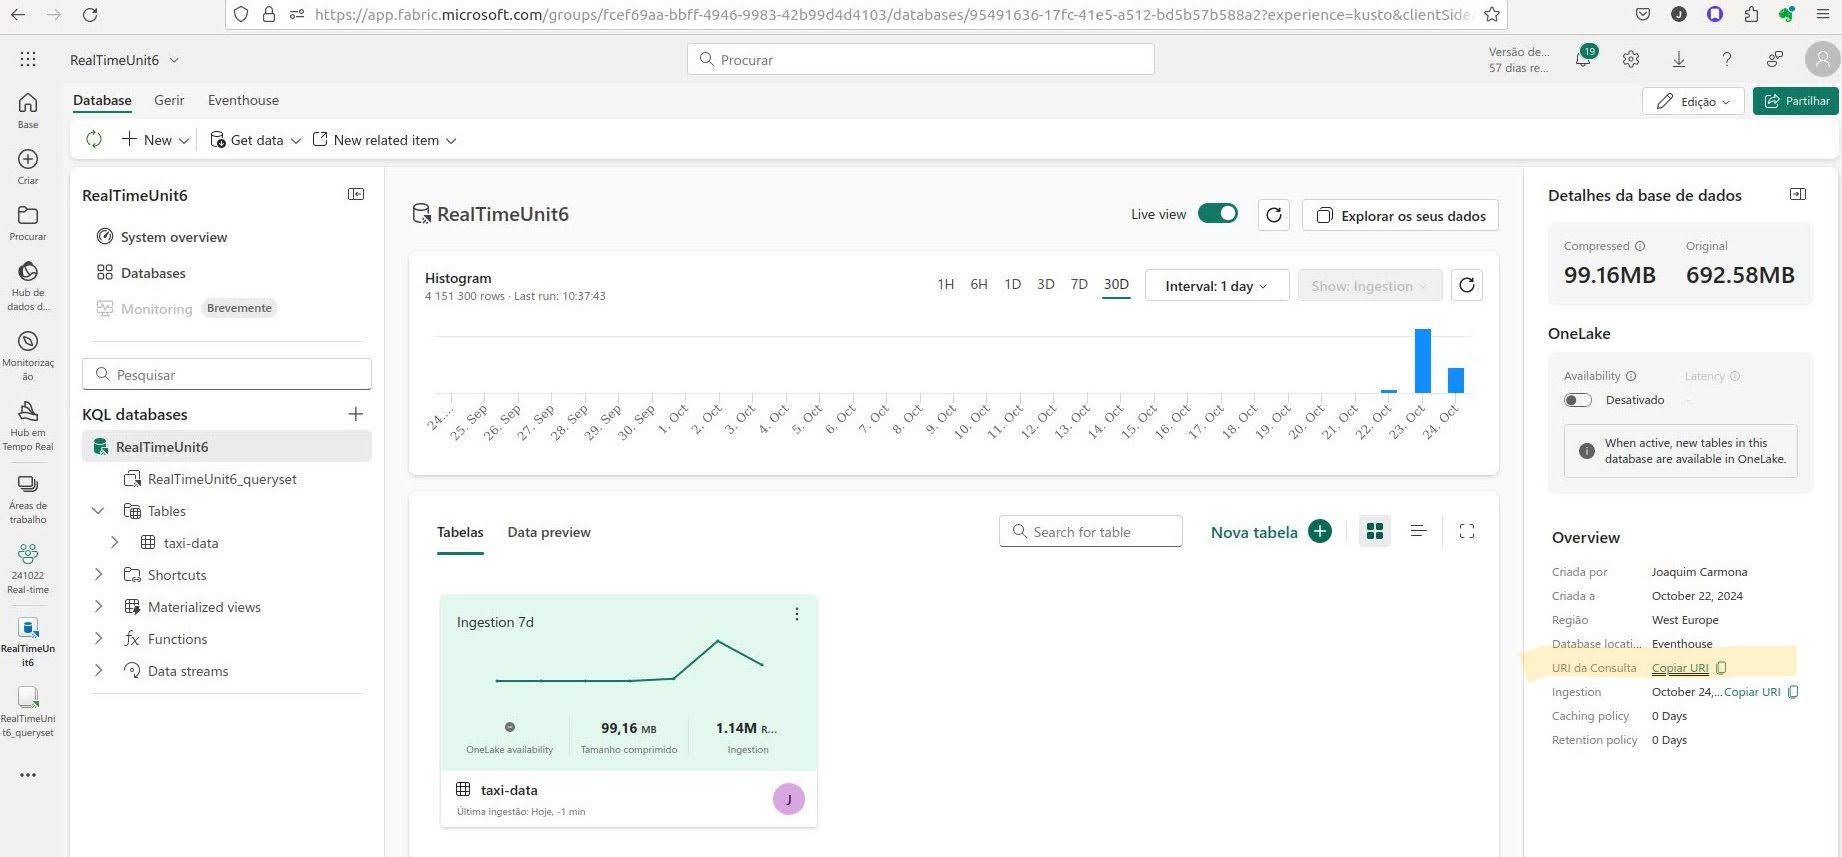Open the app launcher waffle icon
The width and height of the screenshot is (1842, 857).
tap(28, 60)
